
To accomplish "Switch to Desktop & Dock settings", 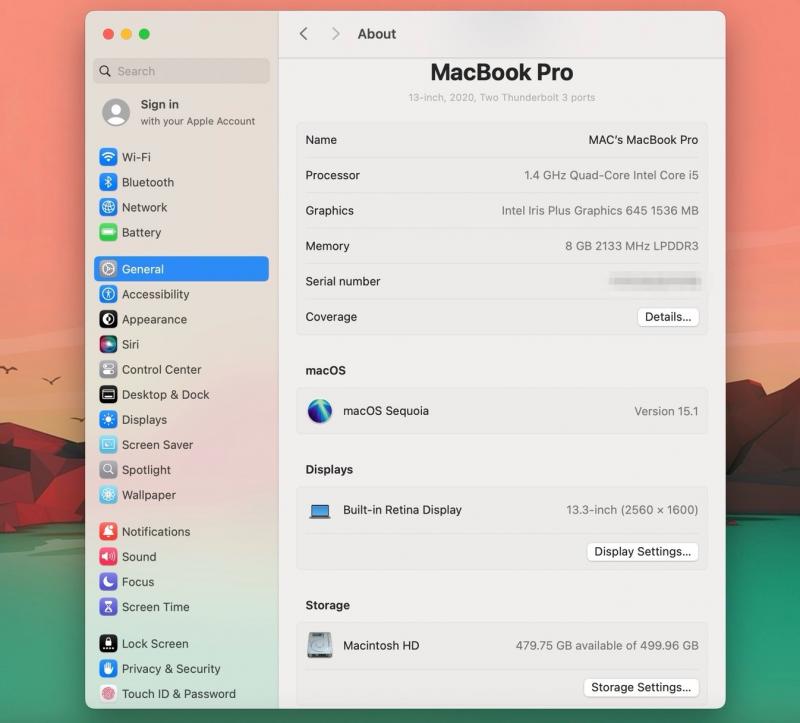I will 182,394.
